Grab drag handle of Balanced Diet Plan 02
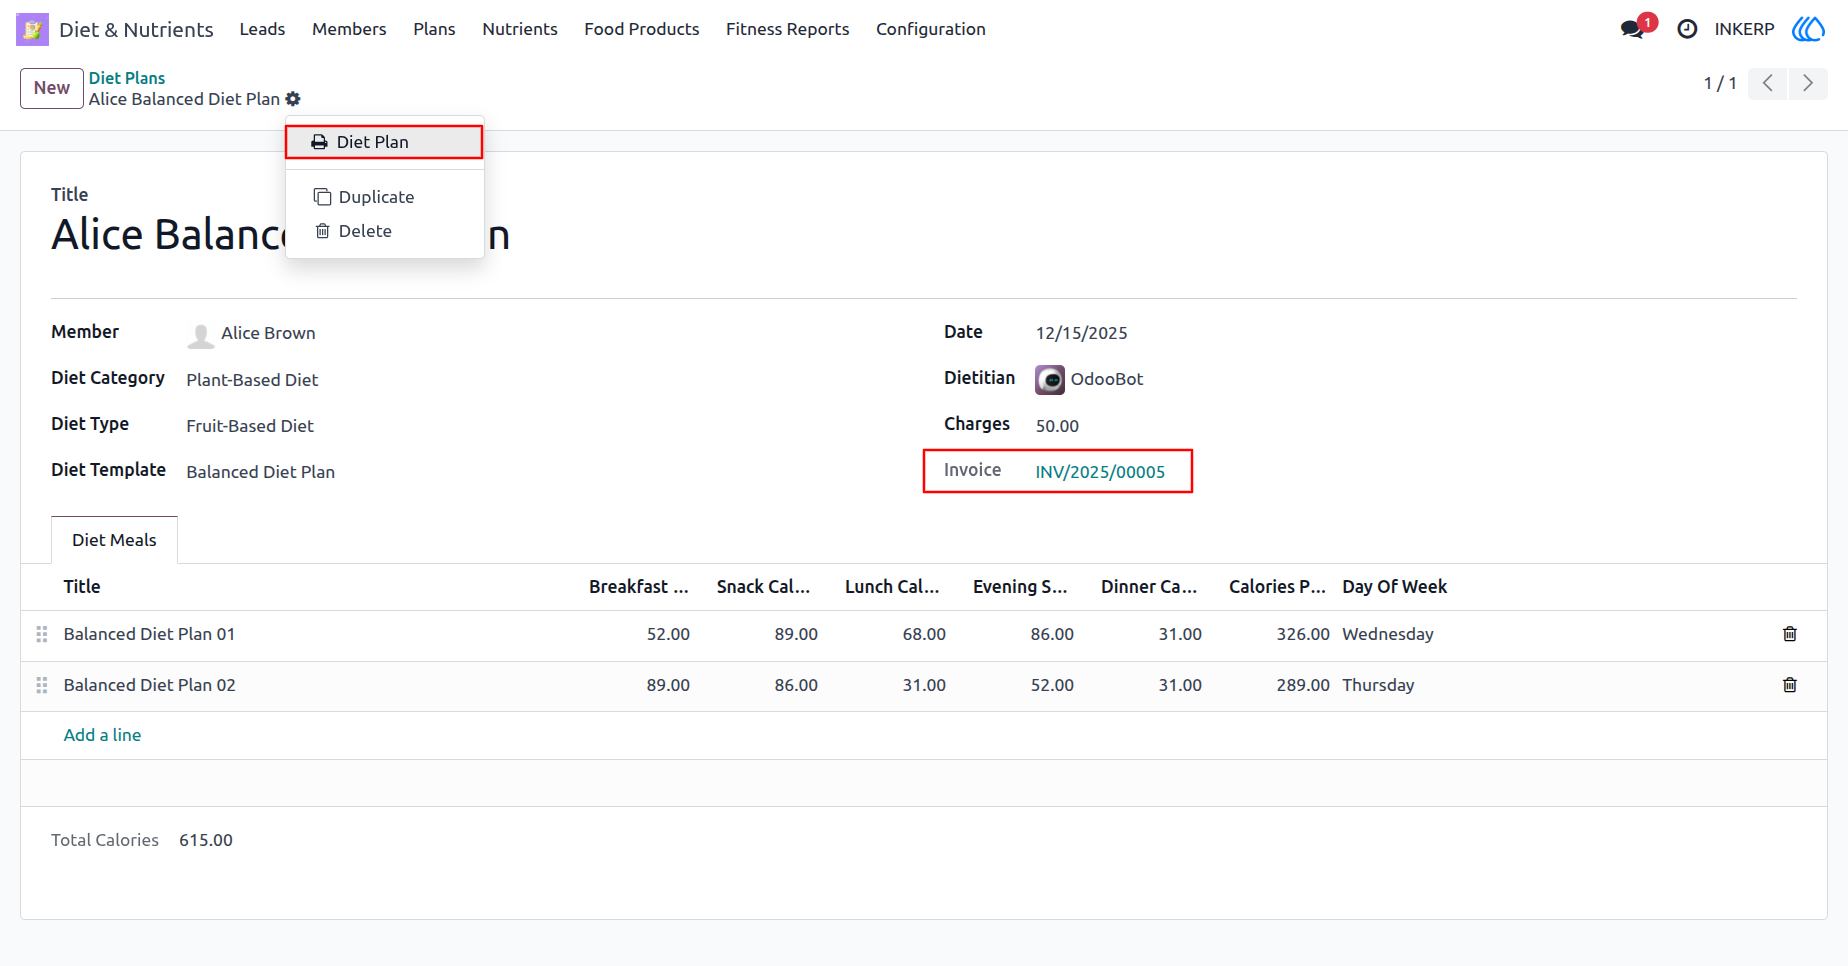The height and width of the screenshot is (966, 1848). (x=42, y=685)
